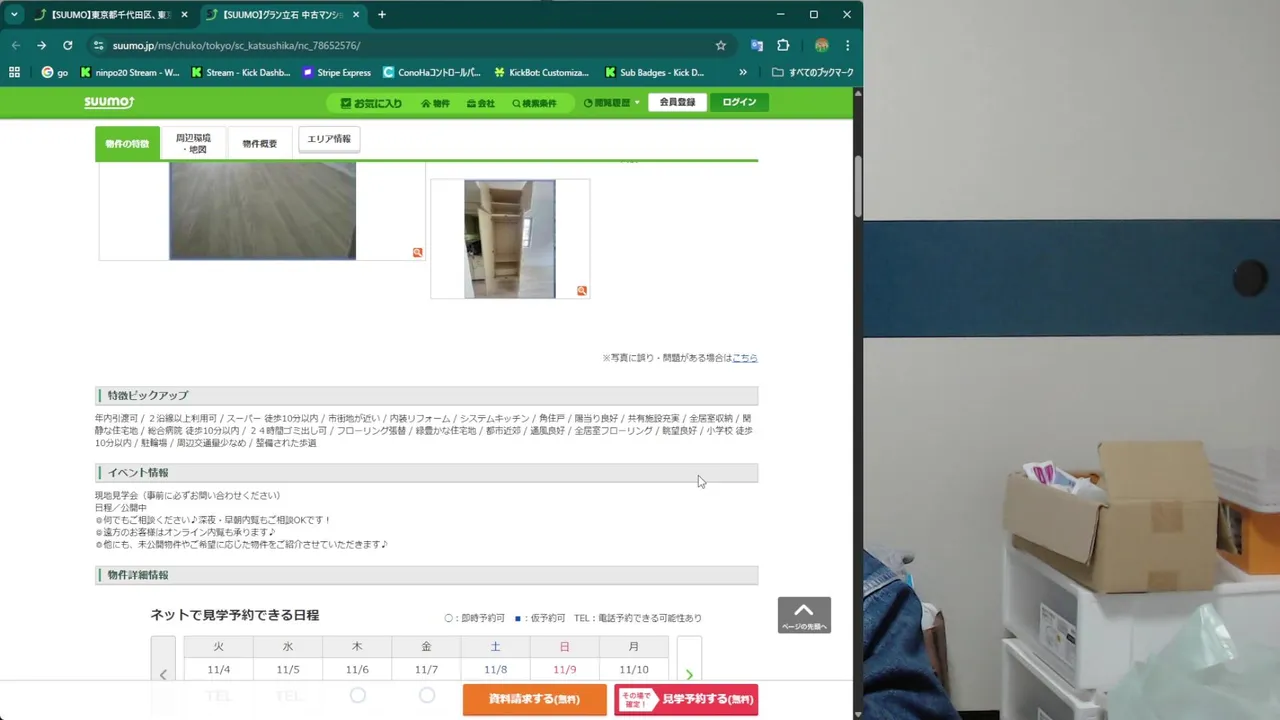
Task: Enlarge flooring photo via magnifier icon
Action: coord(417,253)
